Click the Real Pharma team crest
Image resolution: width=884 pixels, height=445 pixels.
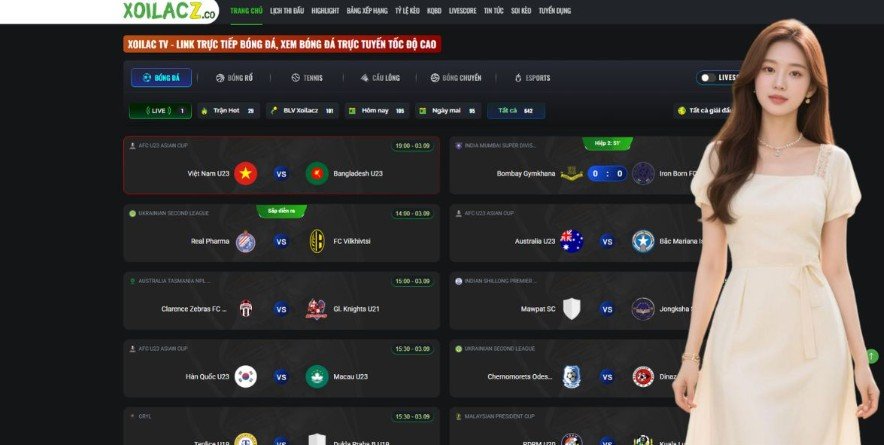[245, 241]
